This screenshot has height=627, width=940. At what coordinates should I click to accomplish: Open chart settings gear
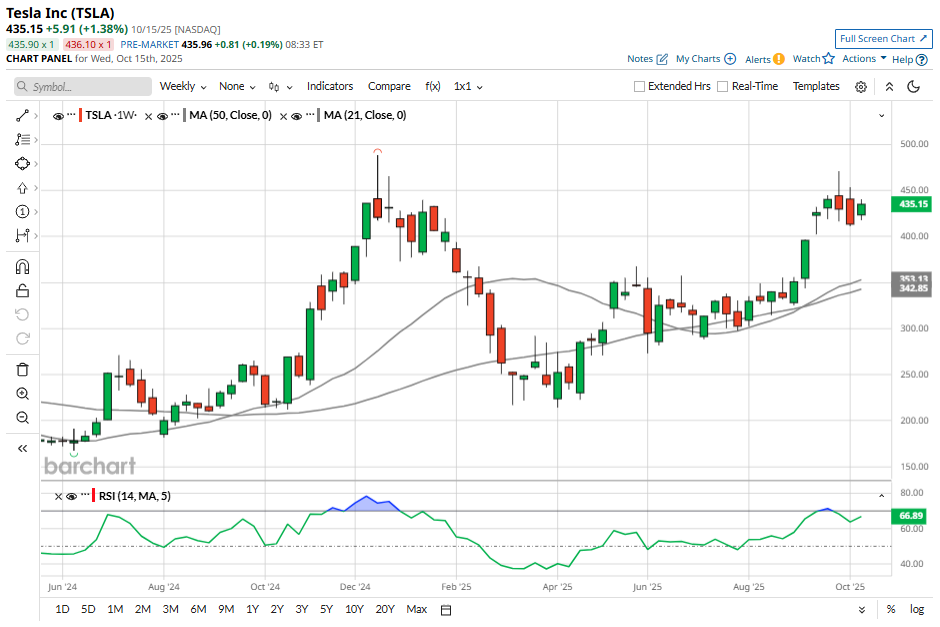[x=861, y=87]
